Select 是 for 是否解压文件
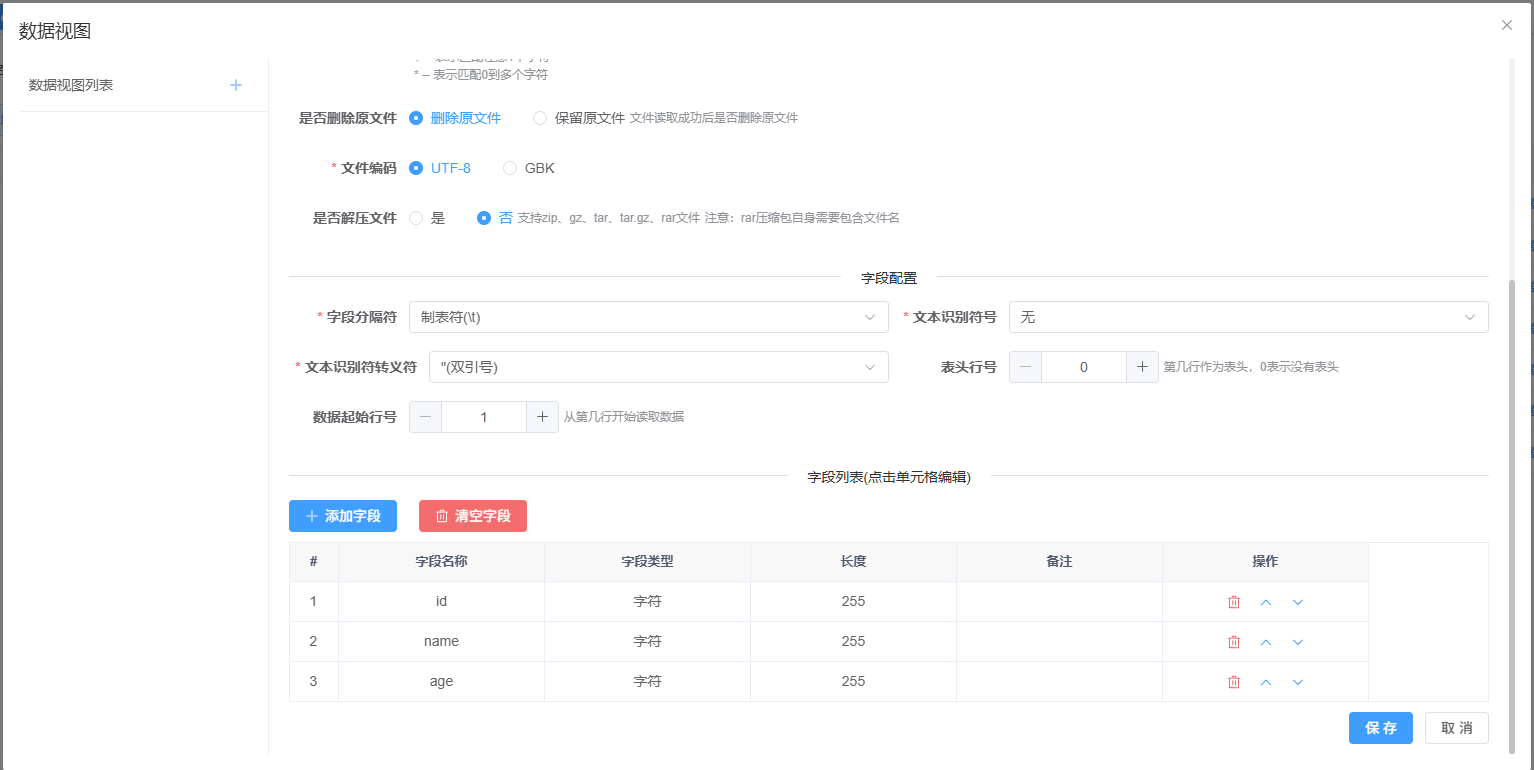The image size is (1534, 770). (x=417, y=218)
